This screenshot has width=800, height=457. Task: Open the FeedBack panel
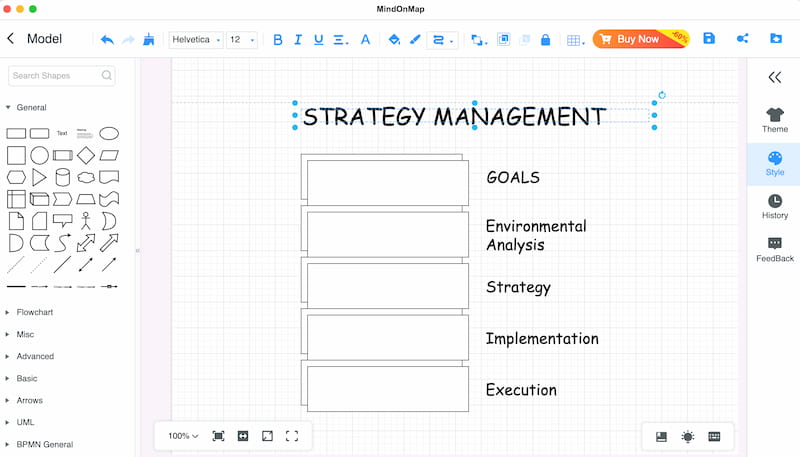(x=774, y=250)
